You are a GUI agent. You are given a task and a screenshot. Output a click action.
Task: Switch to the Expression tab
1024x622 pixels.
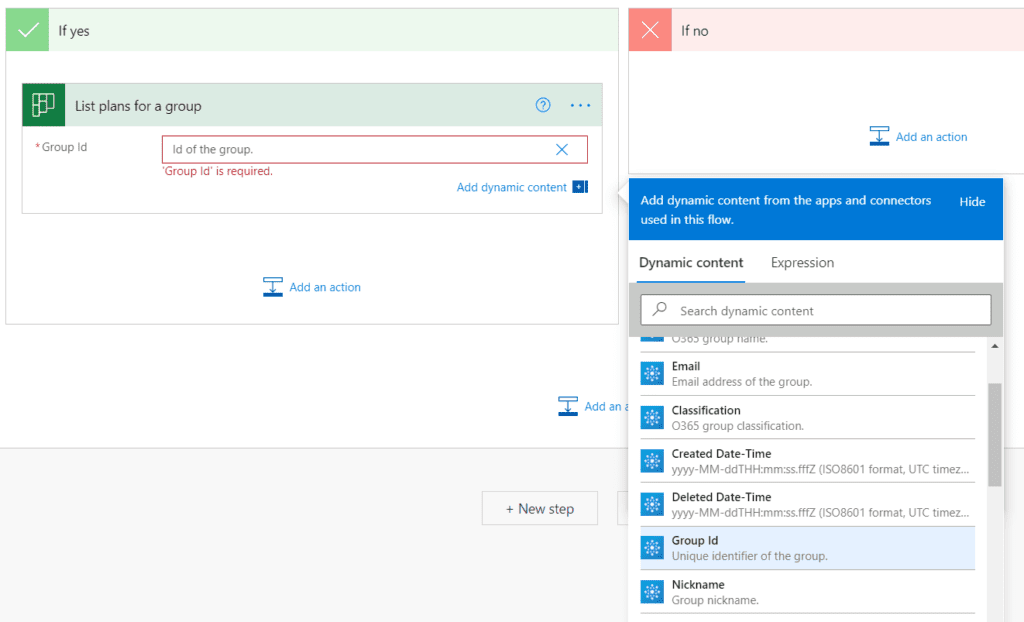coord(802,263)
